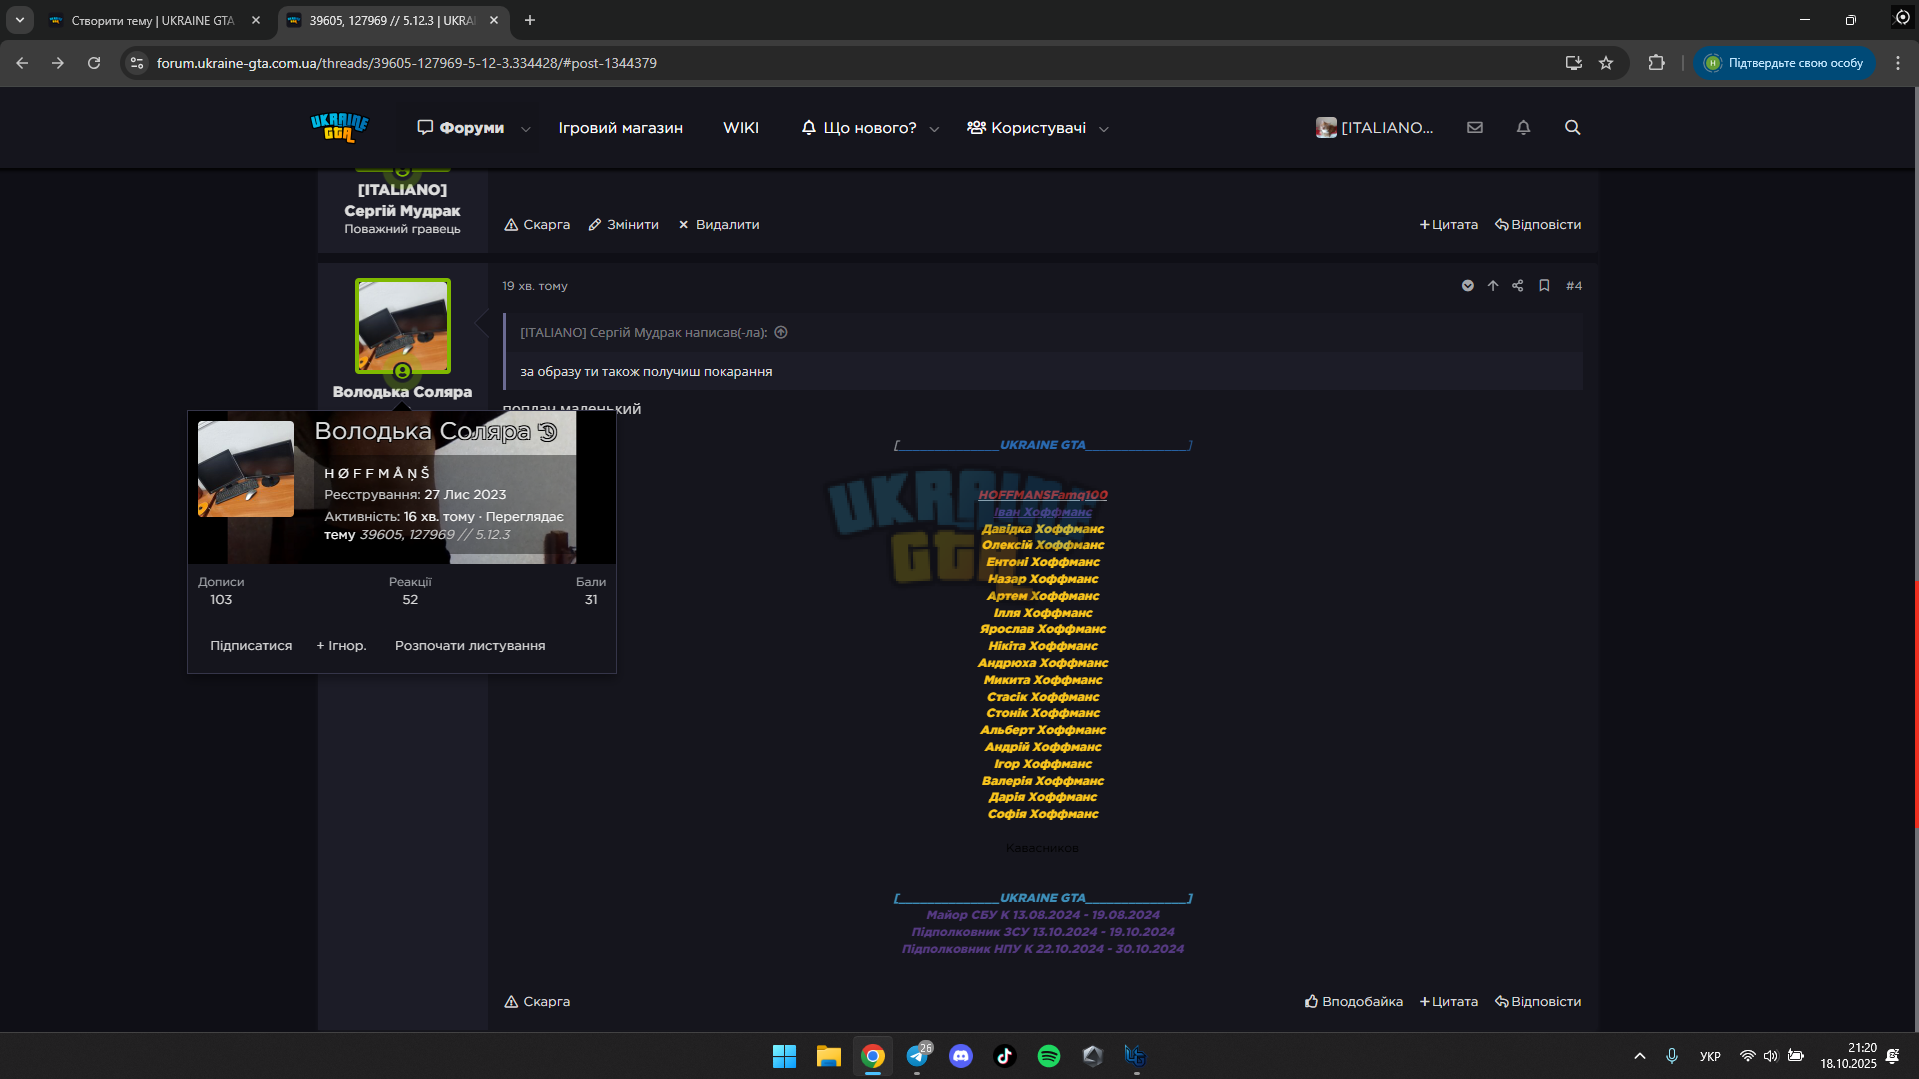Open Telegram from the taskbar
Screen dimensions: 1919x1079
[x=917, y=1056]
